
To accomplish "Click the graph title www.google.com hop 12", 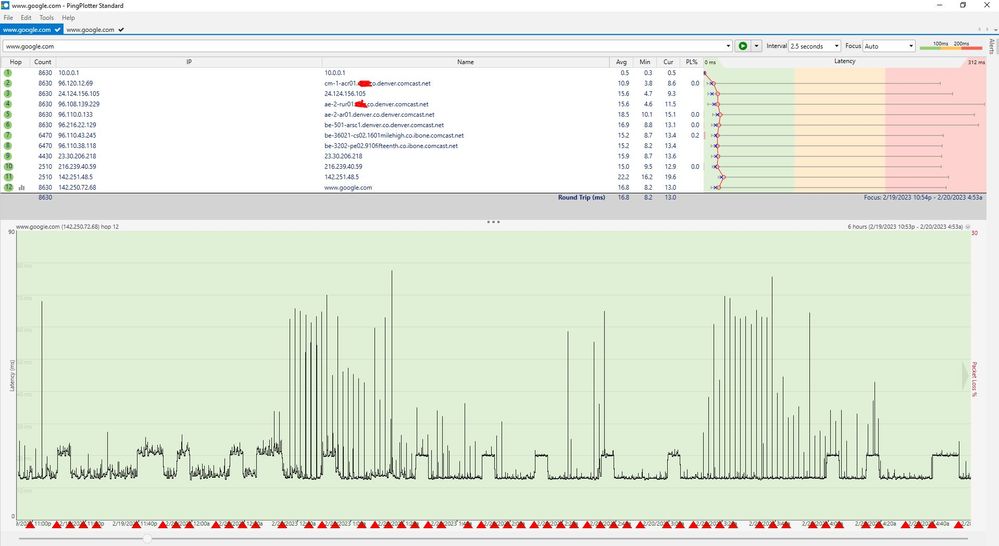I will (68, 226).
